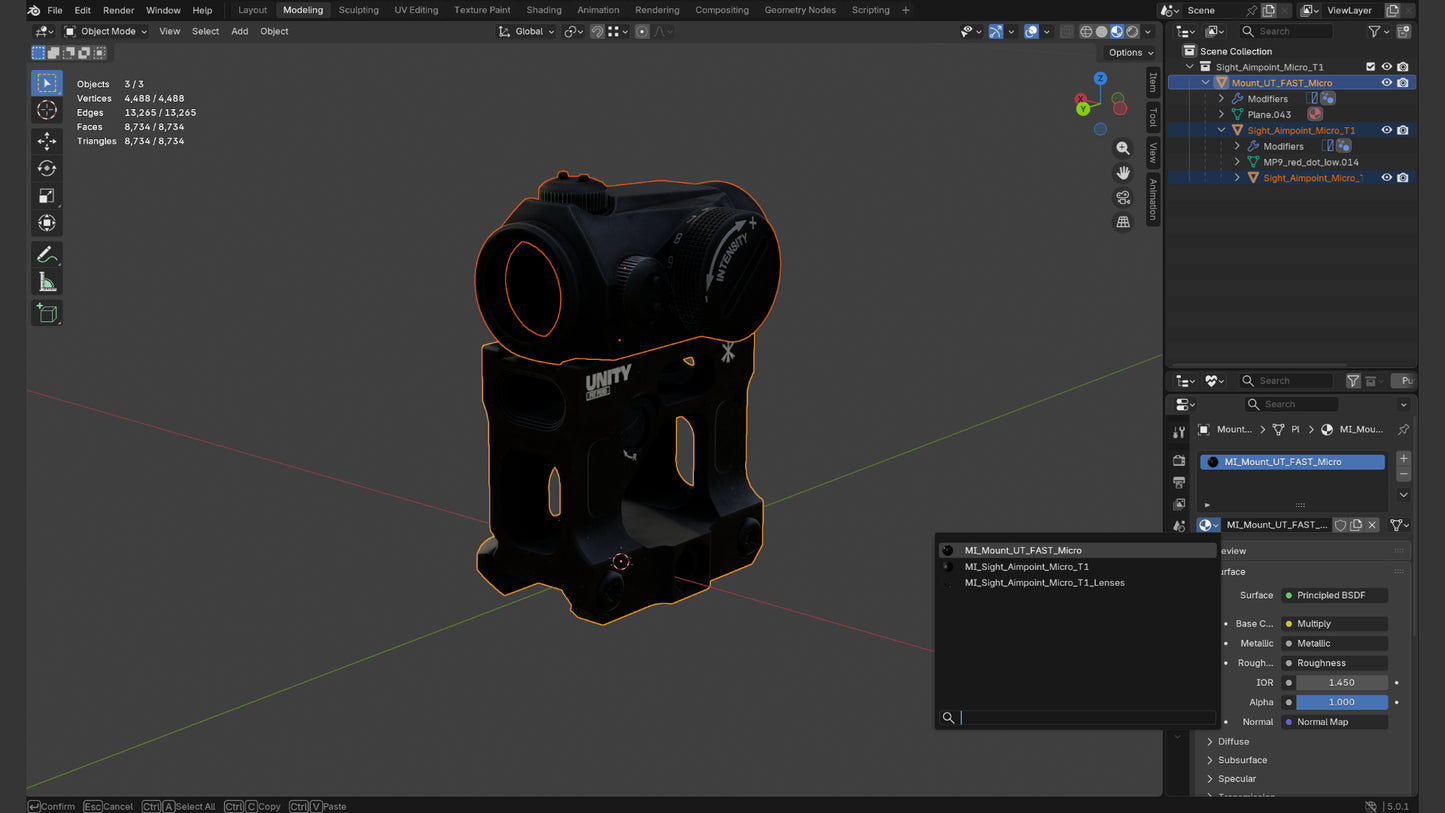Viewport: 1445px width, 813px height.
Task: Open the outliner filter dropdown
Action: [1378, 31]
